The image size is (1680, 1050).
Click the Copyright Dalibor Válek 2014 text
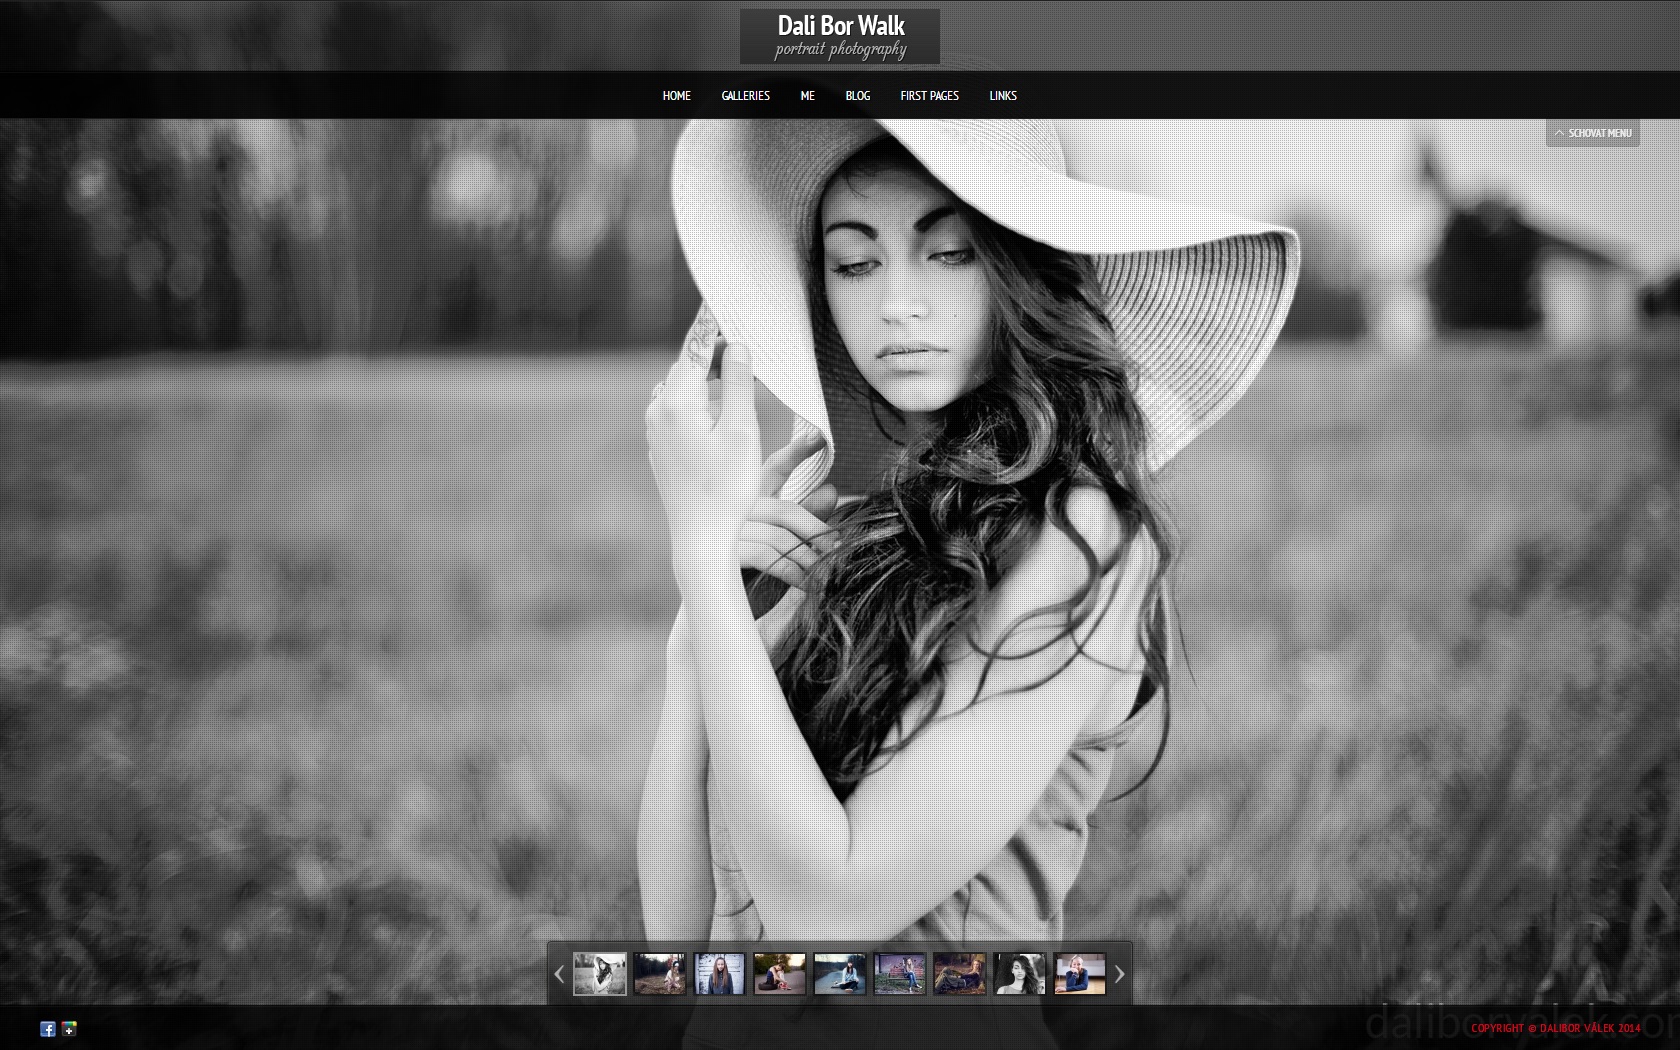[x=1555, y=1028]
